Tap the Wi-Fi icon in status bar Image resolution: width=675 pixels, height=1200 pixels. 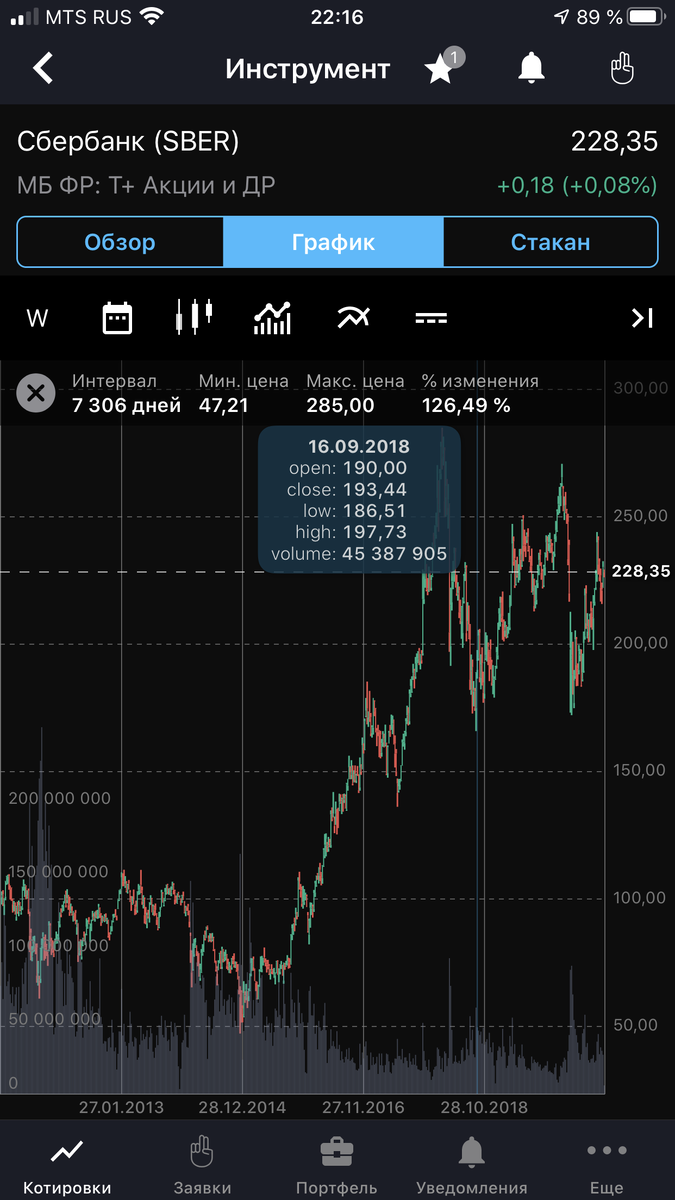click(x=152, y=17)
